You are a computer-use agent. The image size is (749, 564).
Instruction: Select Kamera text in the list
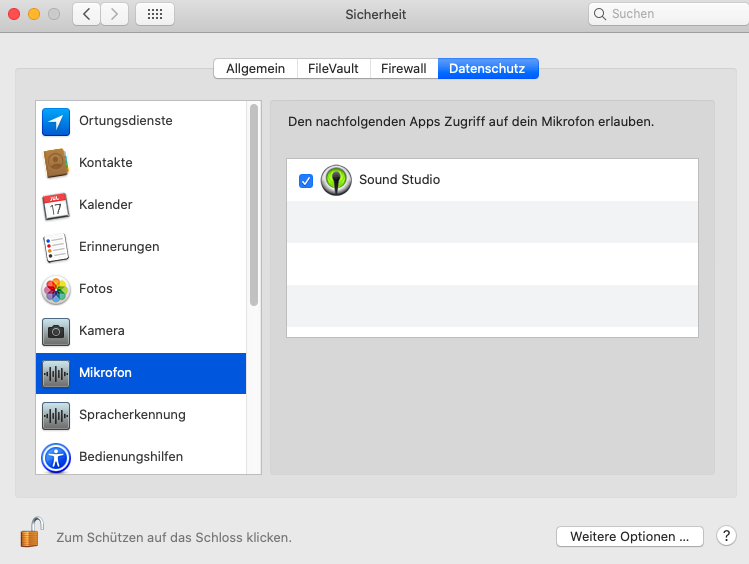click(x=102, y=330)
